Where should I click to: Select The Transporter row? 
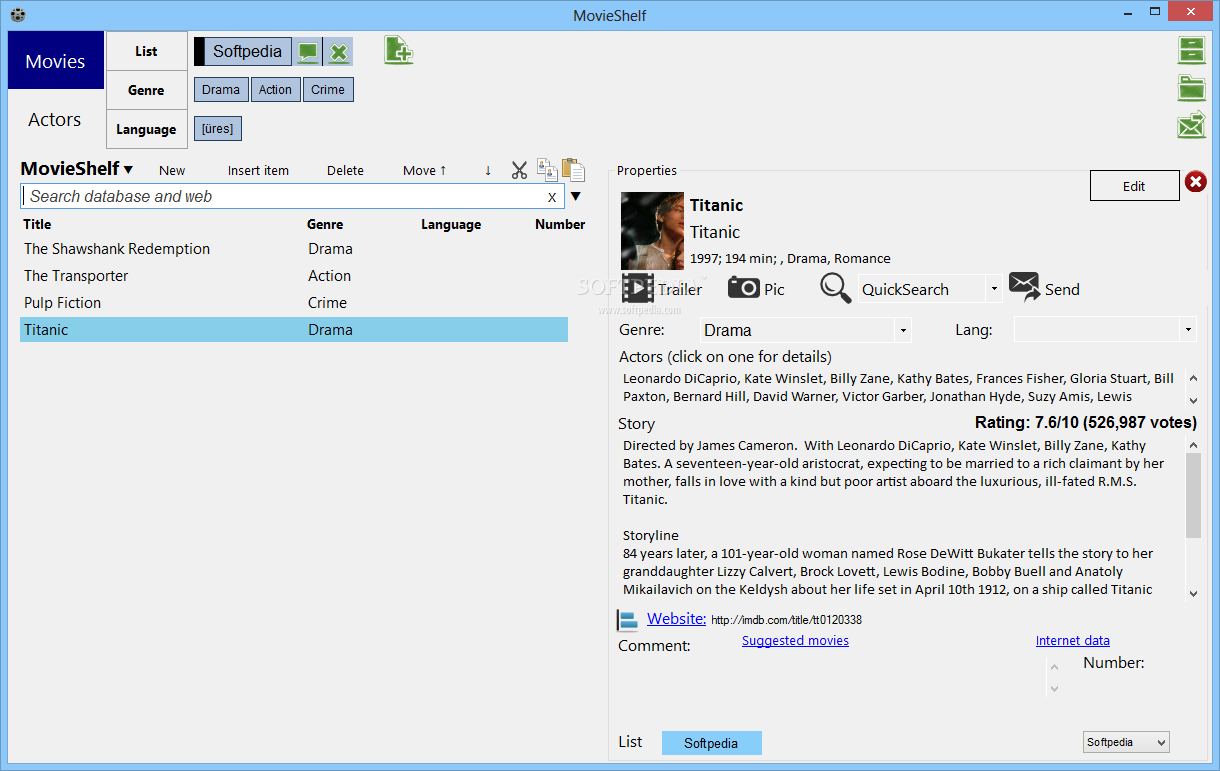[294, 276]
